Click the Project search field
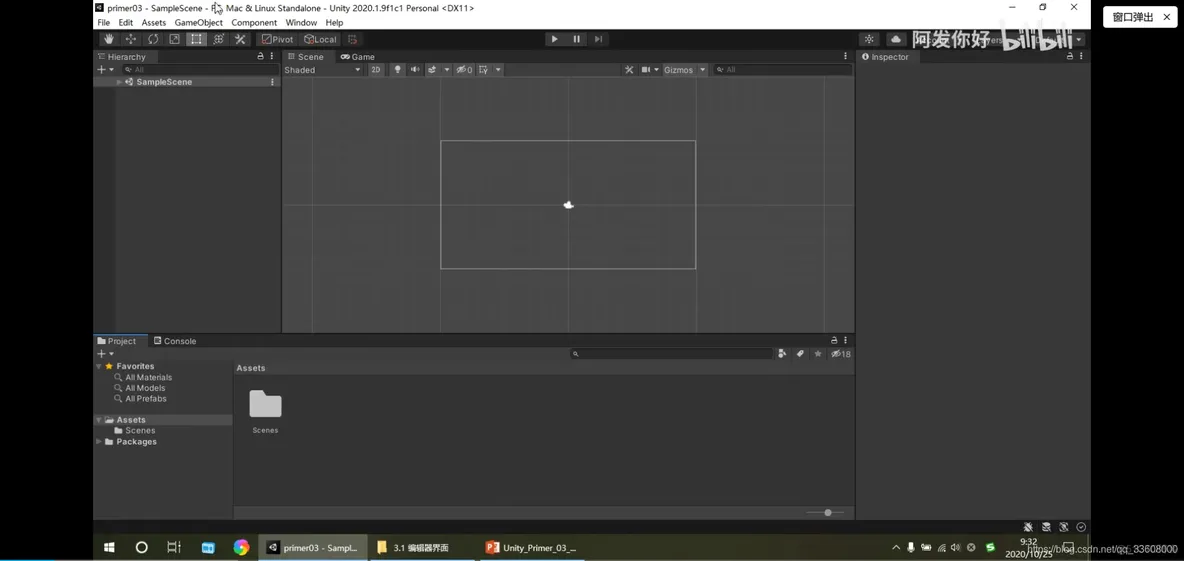1184x561 pixels. click(671, 353)
